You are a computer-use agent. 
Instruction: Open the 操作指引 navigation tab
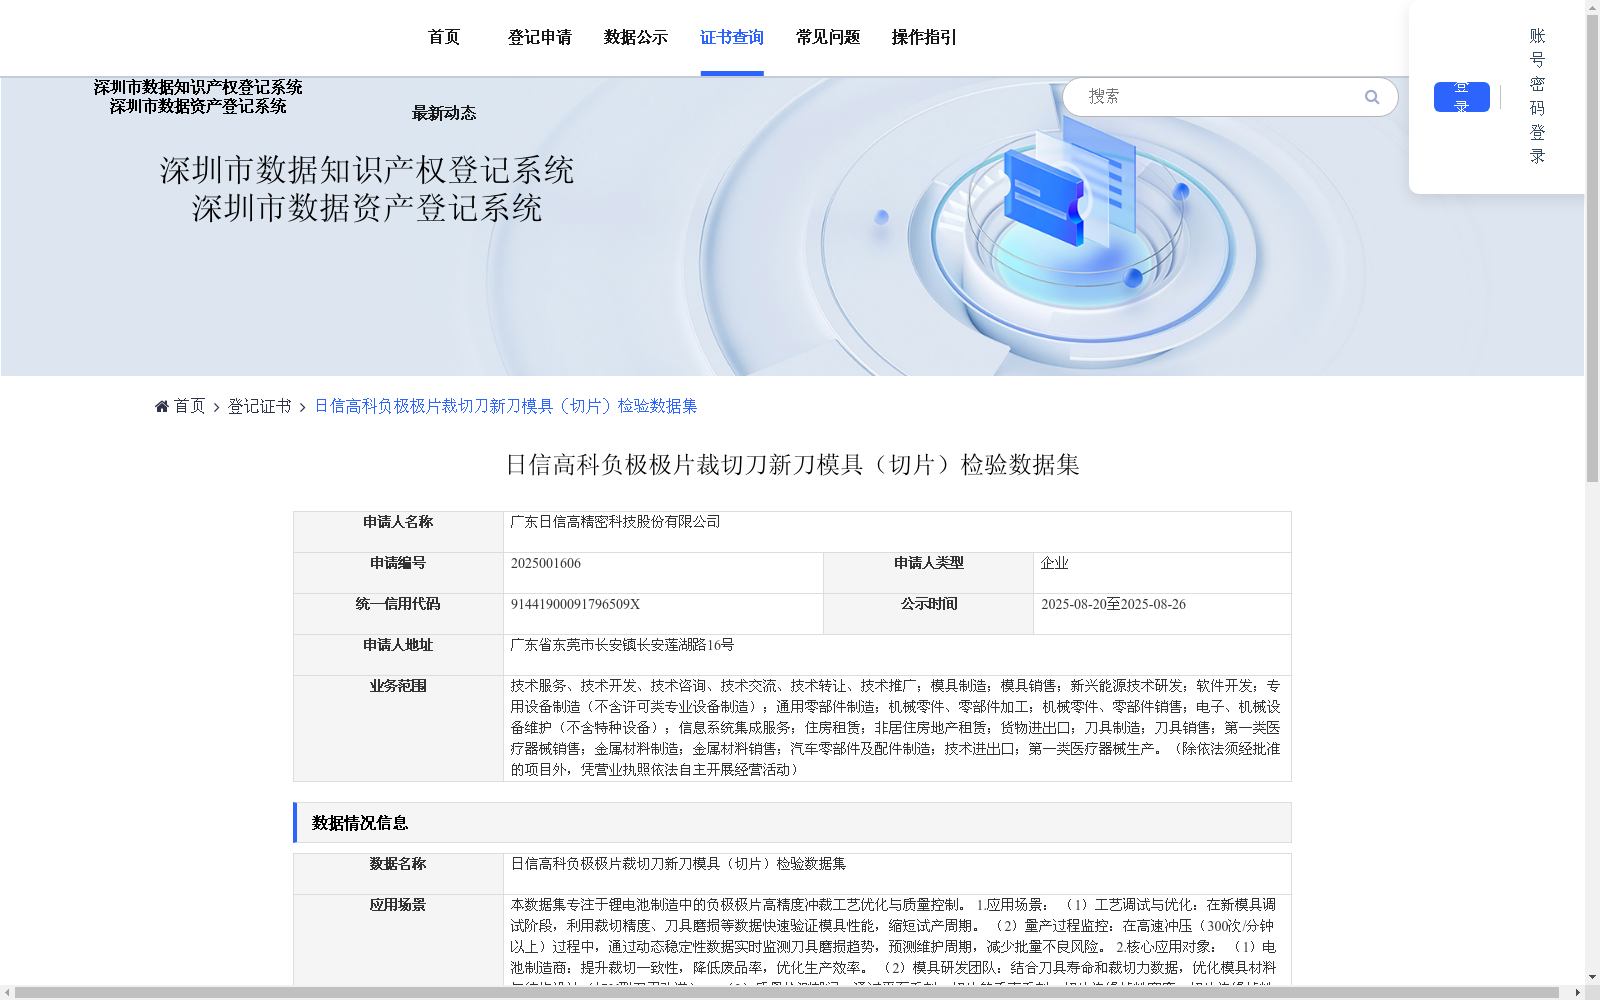click(924, 37)
